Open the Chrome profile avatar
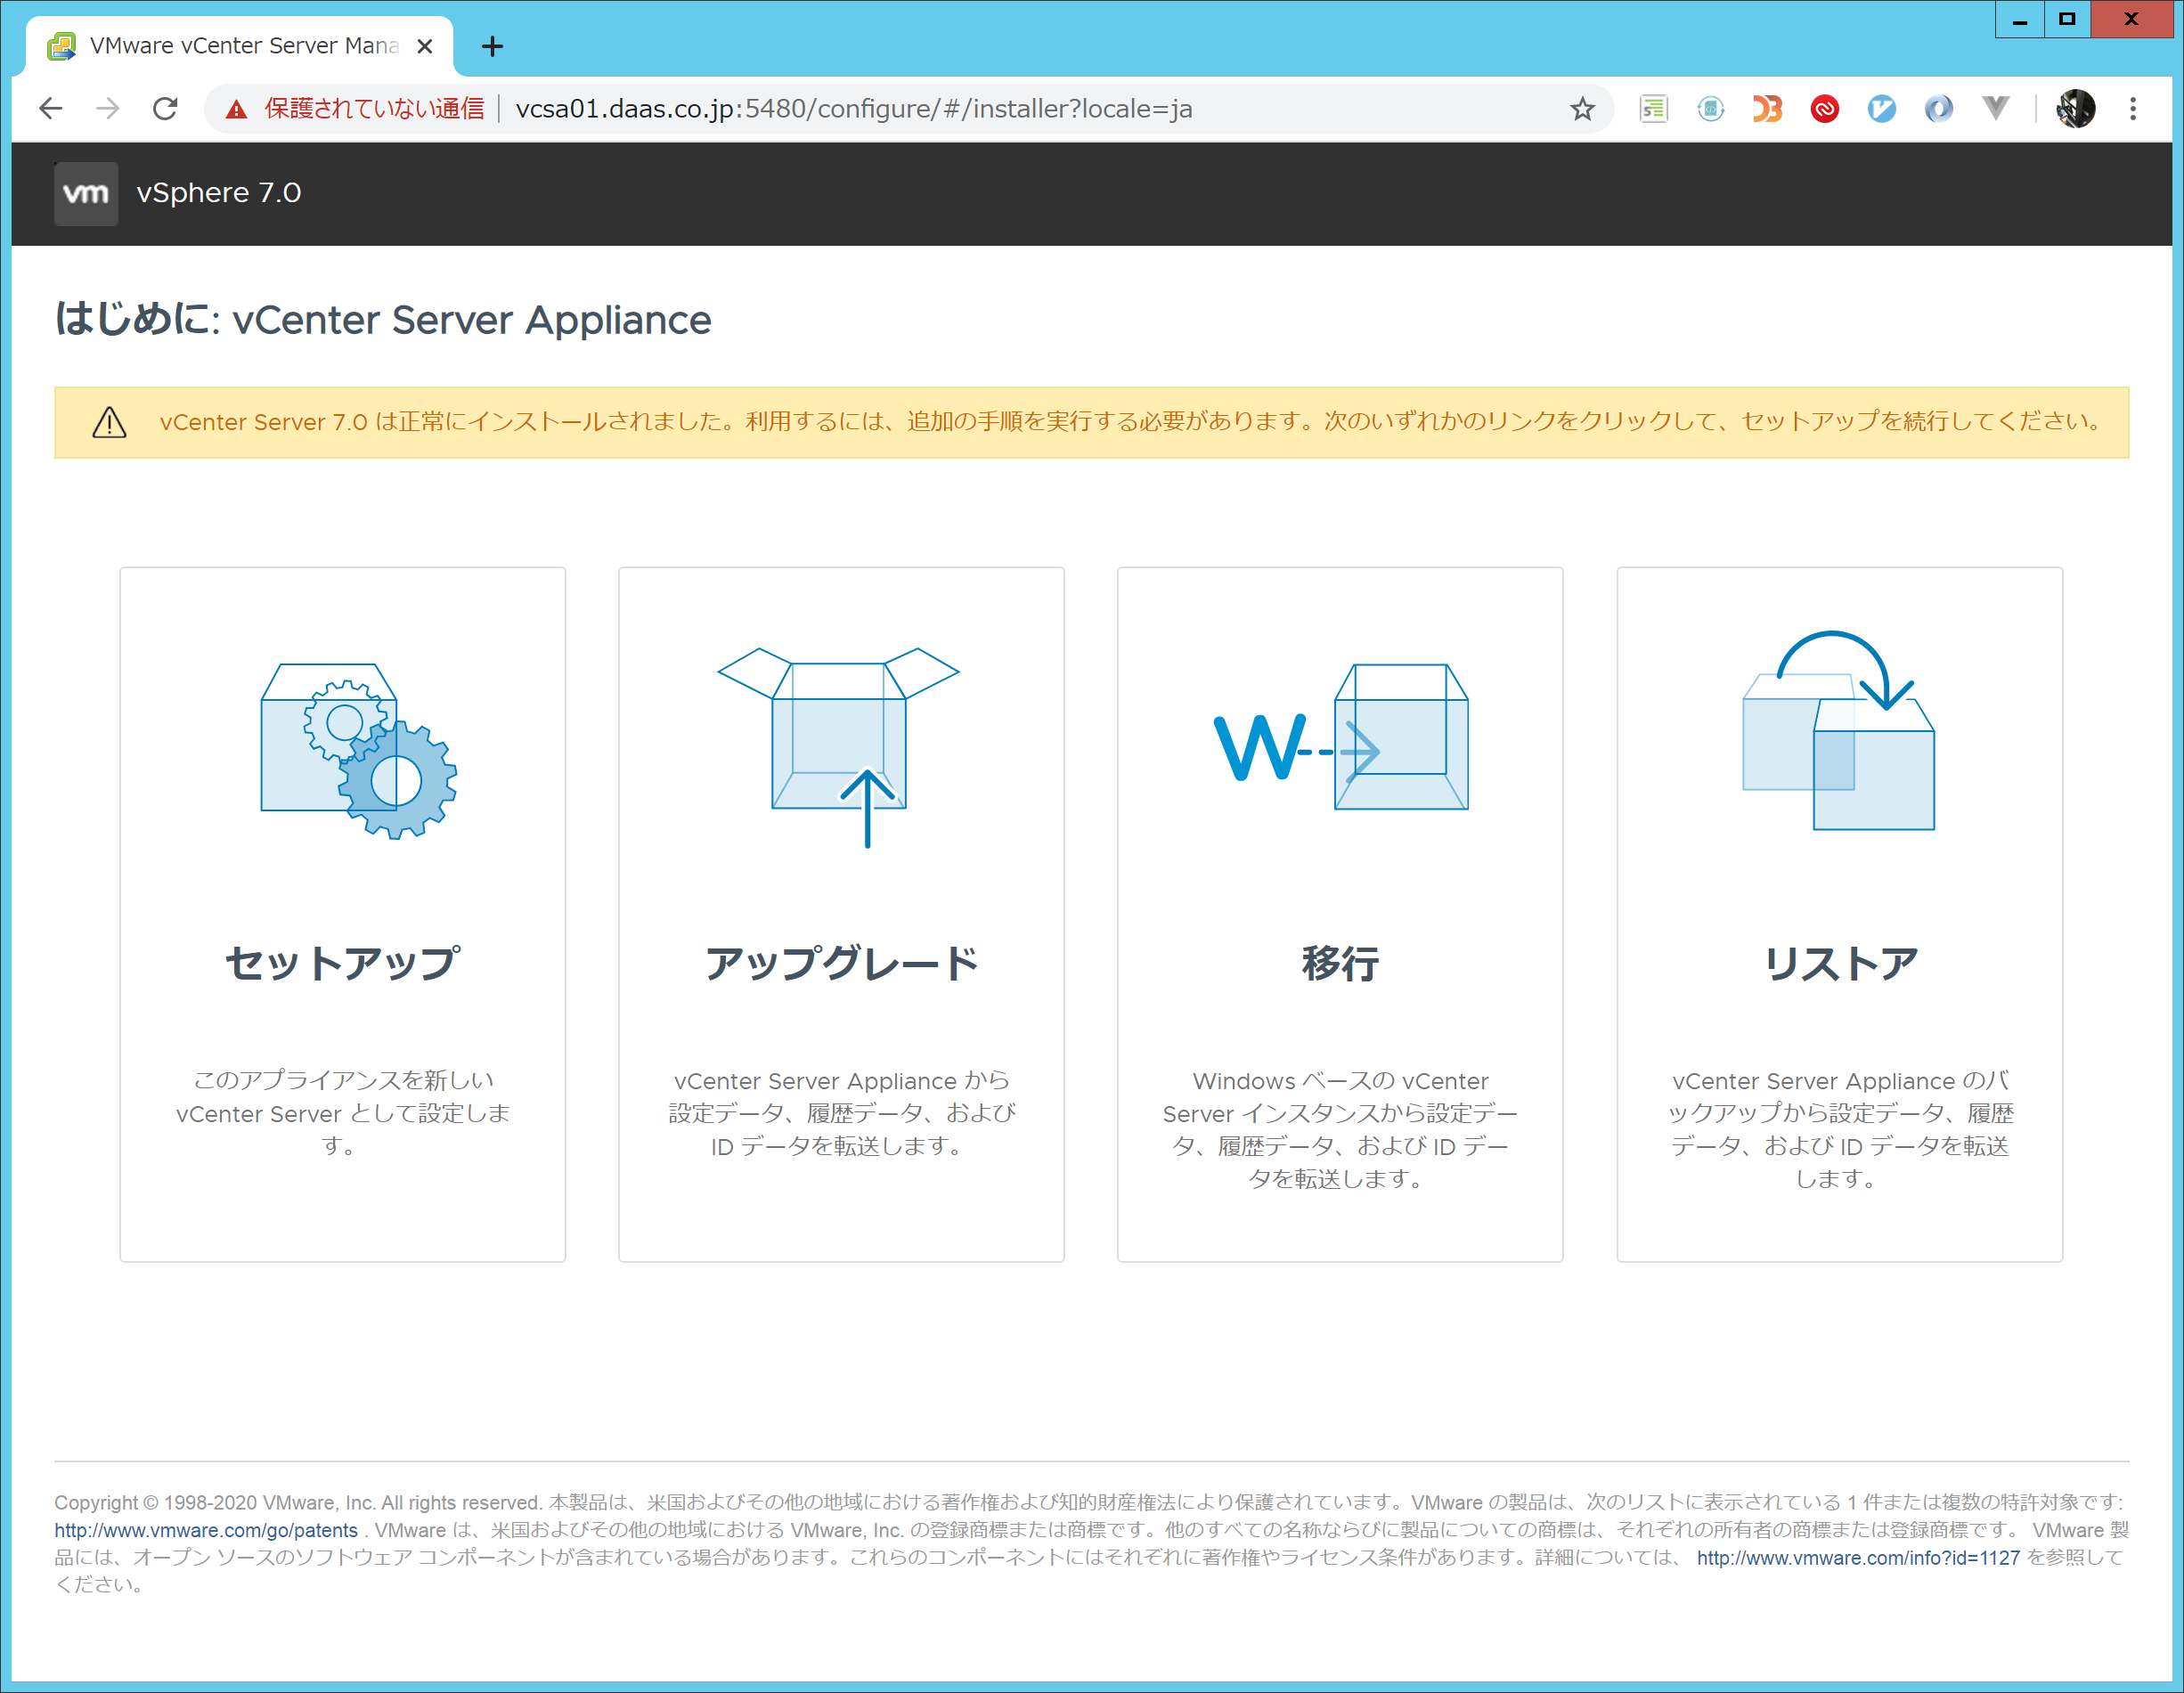Image resolution: width=2184 pixels, height=1693 pixels. point(2076,108)
